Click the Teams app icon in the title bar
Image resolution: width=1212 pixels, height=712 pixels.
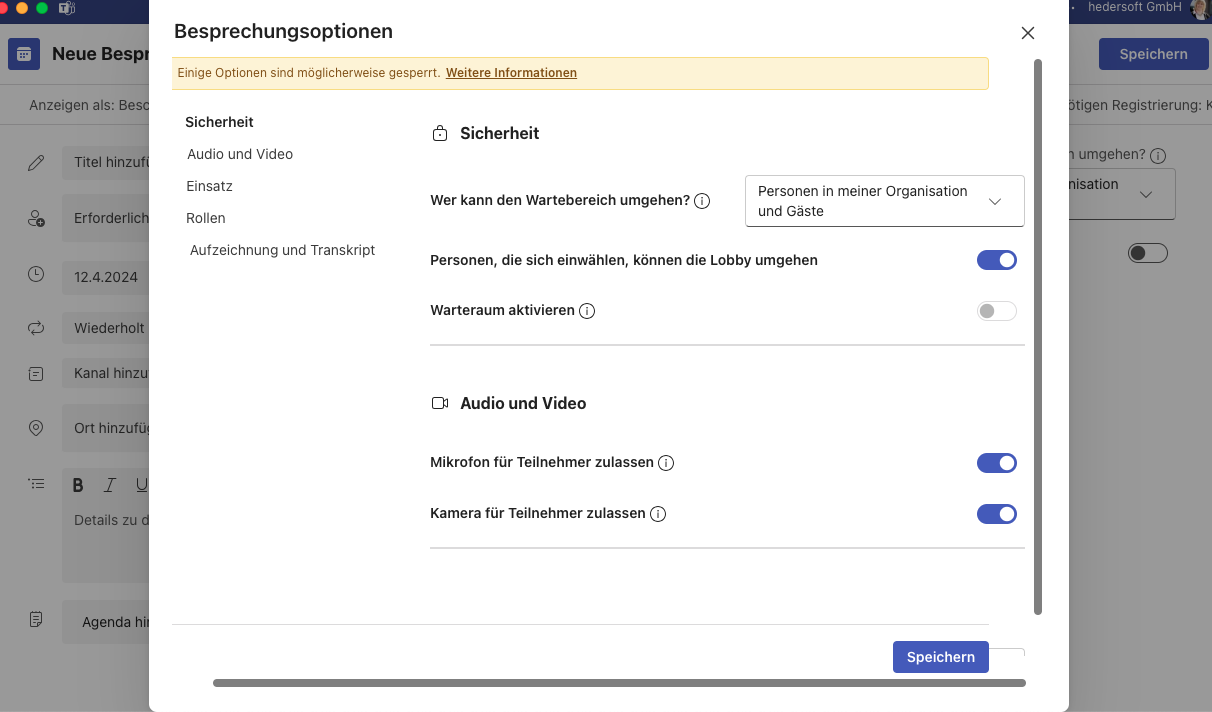[67, 8]
